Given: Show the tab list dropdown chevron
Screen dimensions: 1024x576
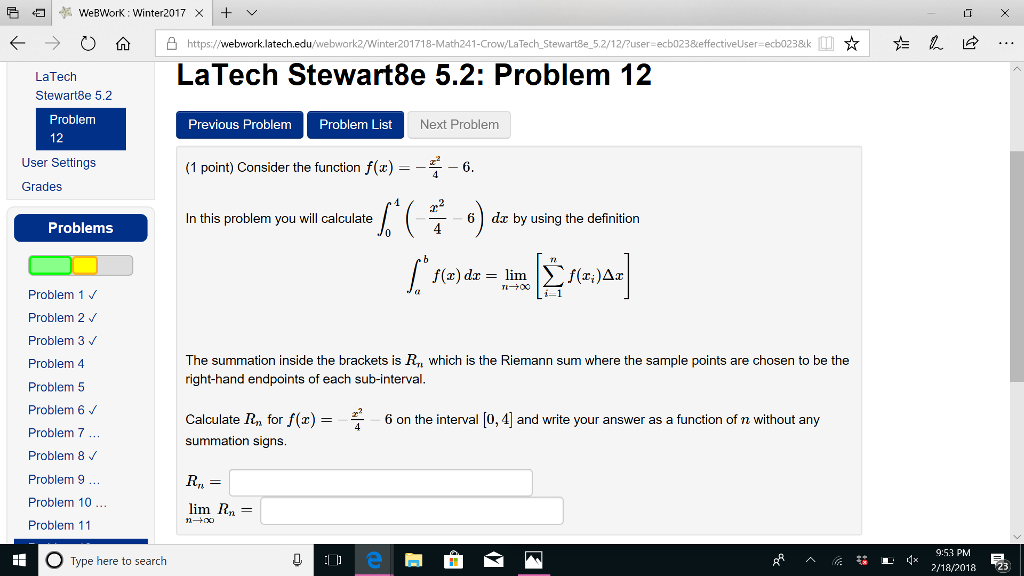Looking at the screenshot, I should [252, 13].
